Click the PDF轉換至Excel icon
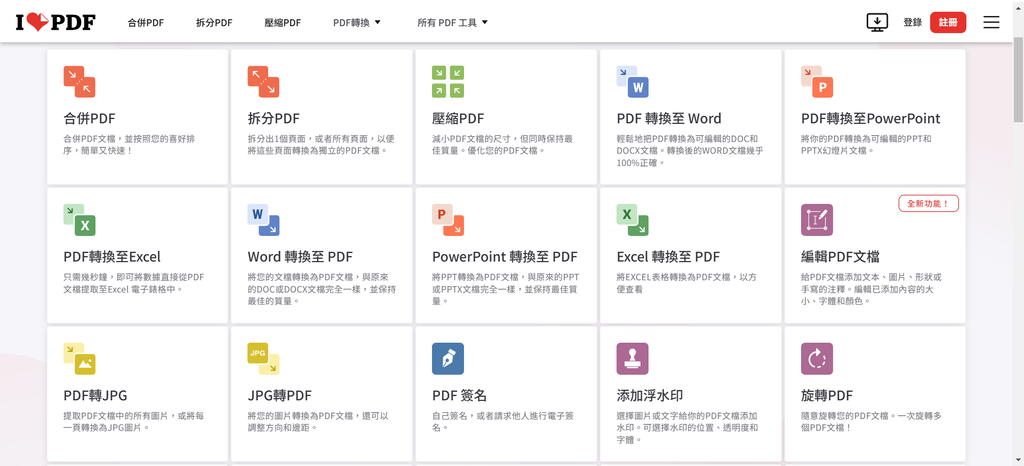The height and width of the screenshot is (466, 1024). pyautogui.click(x=79, y=220)
